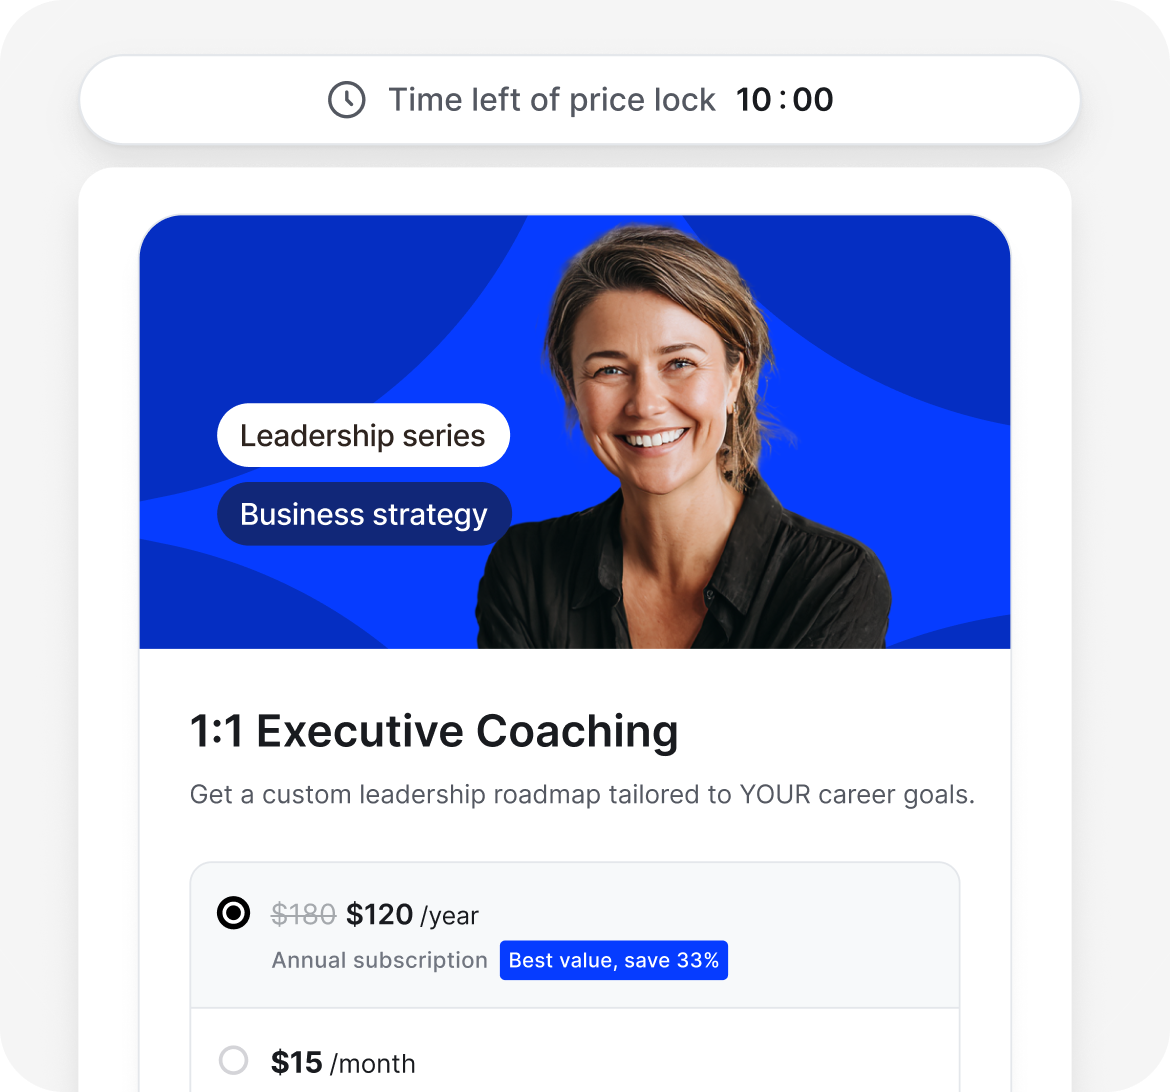Image resolution: width=1170 pixels, height=1092 pixels.
Task: Click the crossed-out $180 price
Action: (x=303, y=914)
